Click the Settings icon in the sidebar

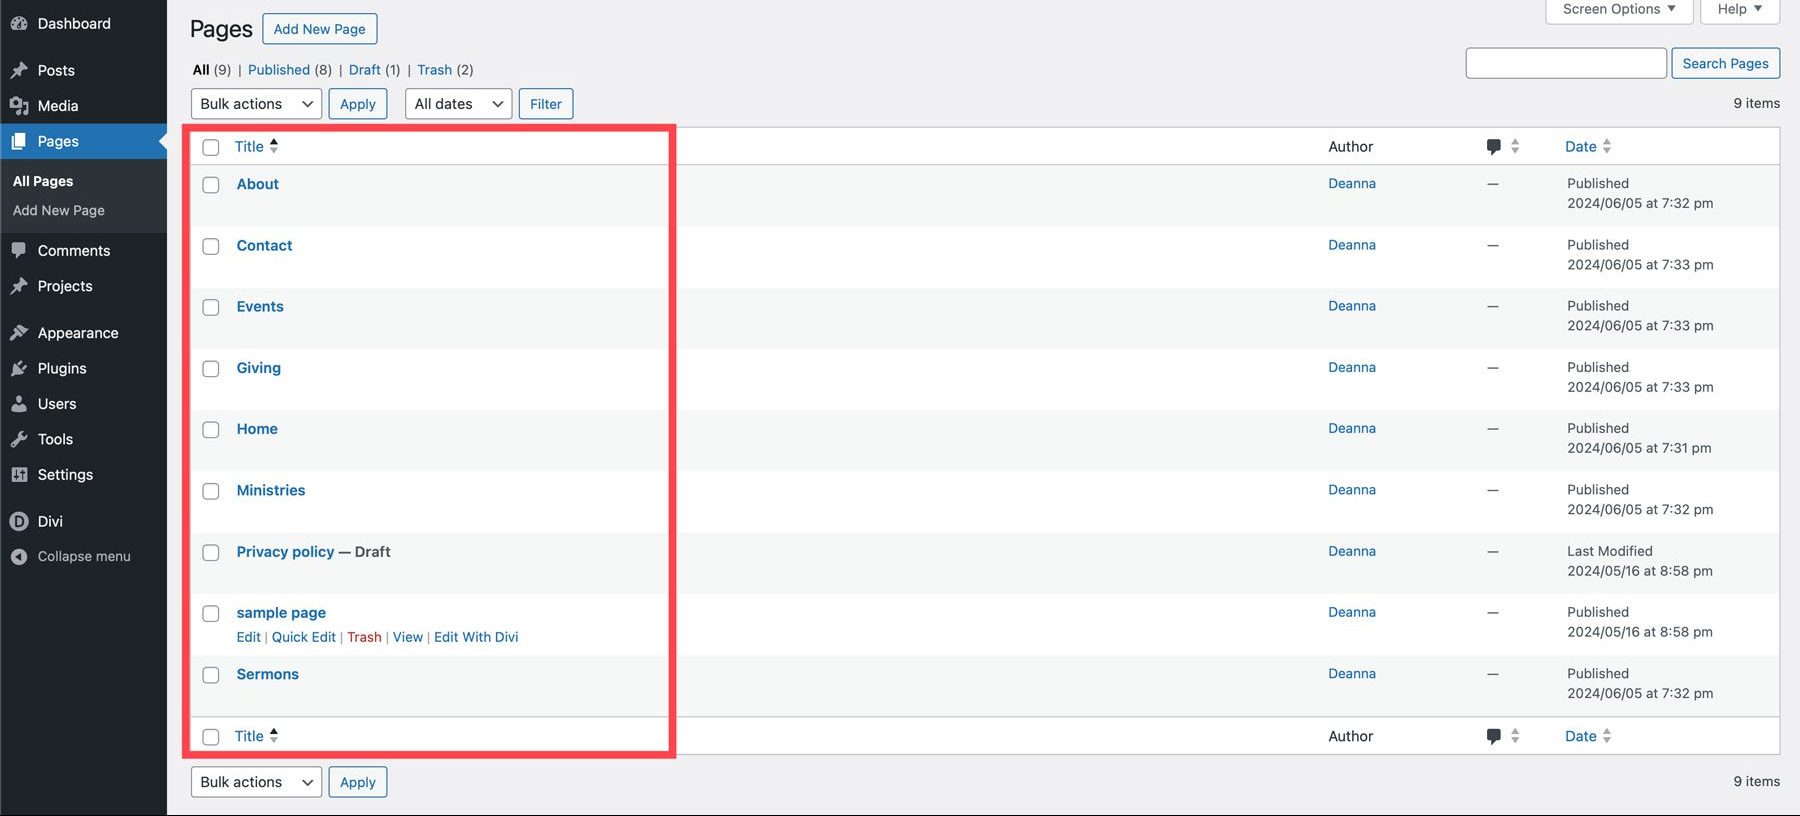19,475
